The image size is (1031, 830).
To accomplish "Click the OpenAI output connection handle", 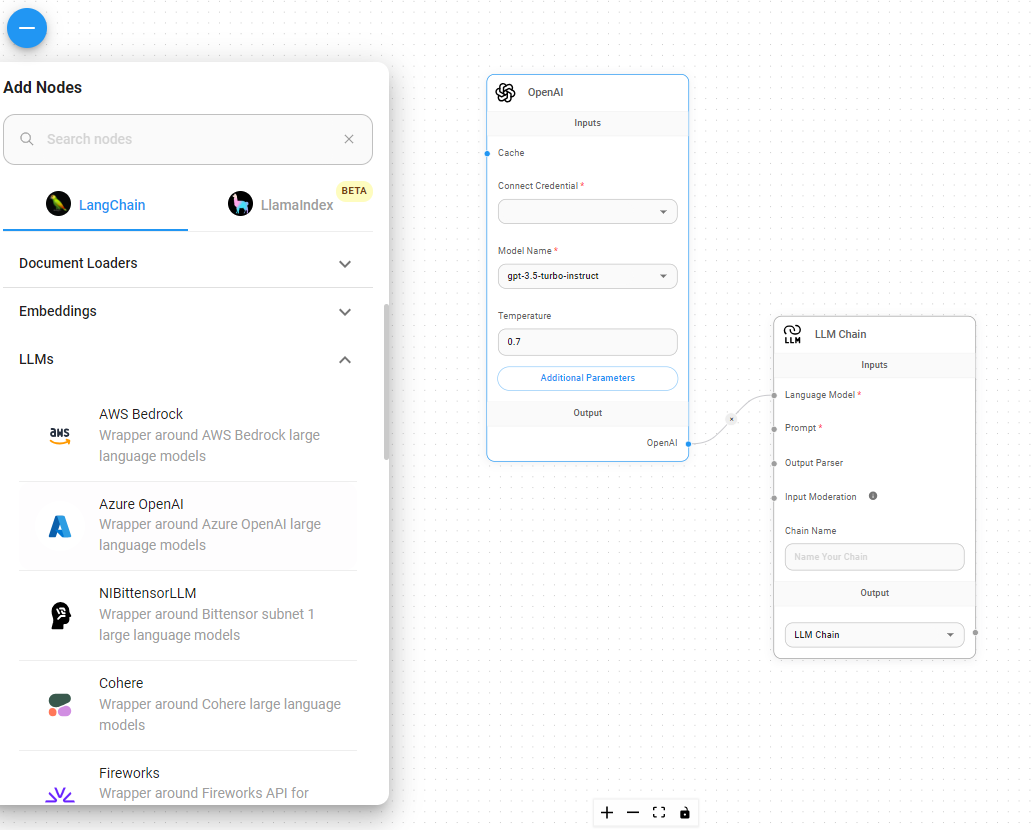I will pyautogui.click(x=688, y=443).
